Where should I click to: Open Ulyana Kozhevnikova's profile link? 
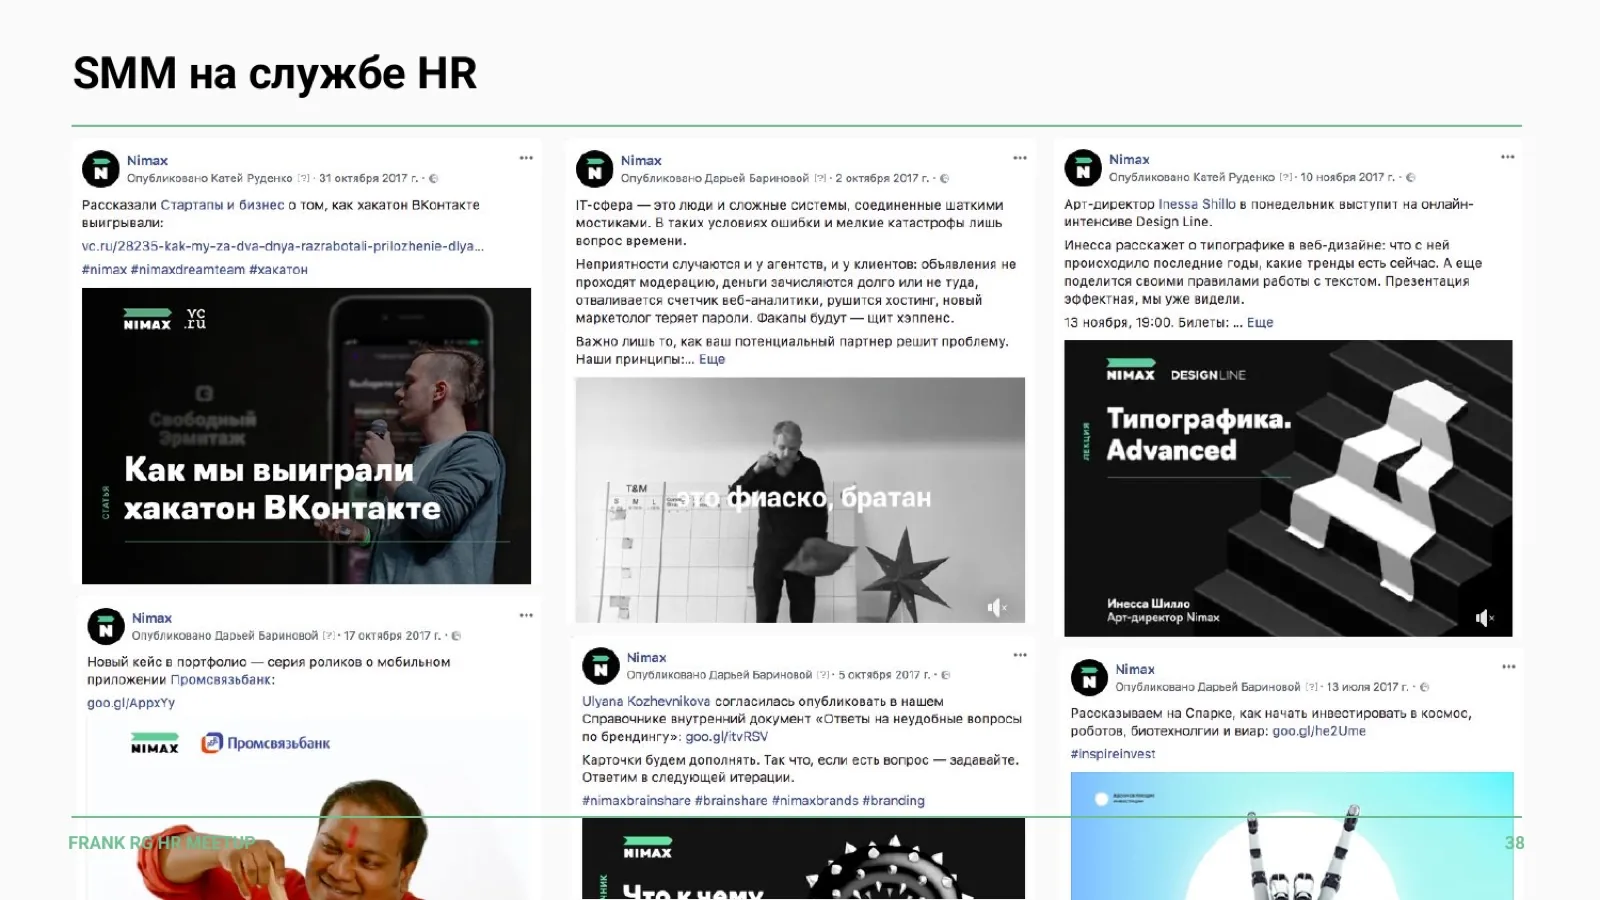pos(646,702)
